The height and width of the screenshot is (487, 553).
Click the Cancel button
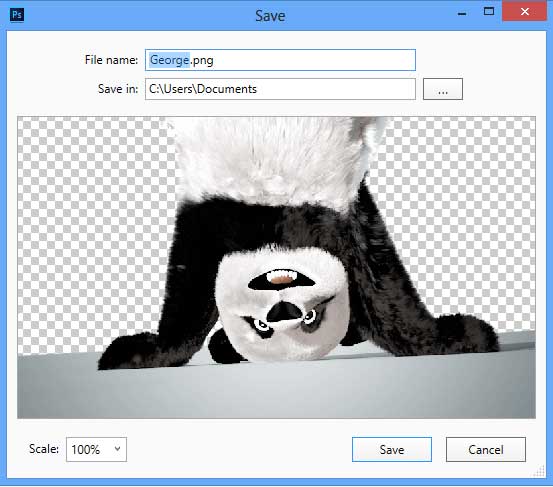point(486,449)
